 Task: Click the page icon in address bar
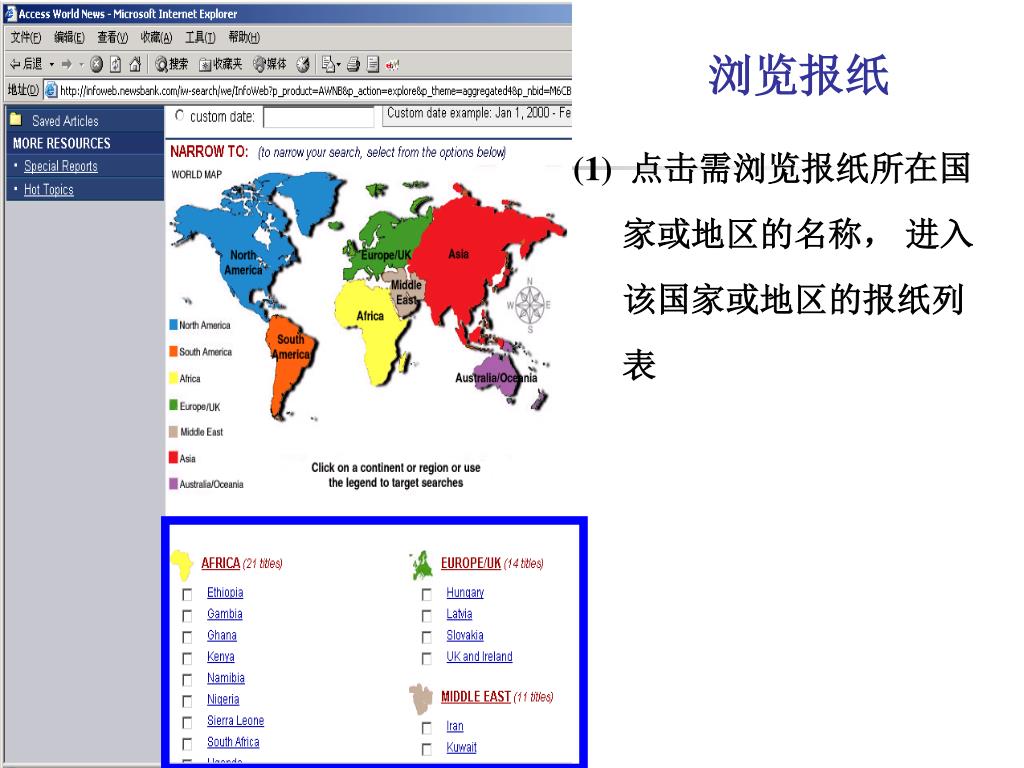point(51,90)
